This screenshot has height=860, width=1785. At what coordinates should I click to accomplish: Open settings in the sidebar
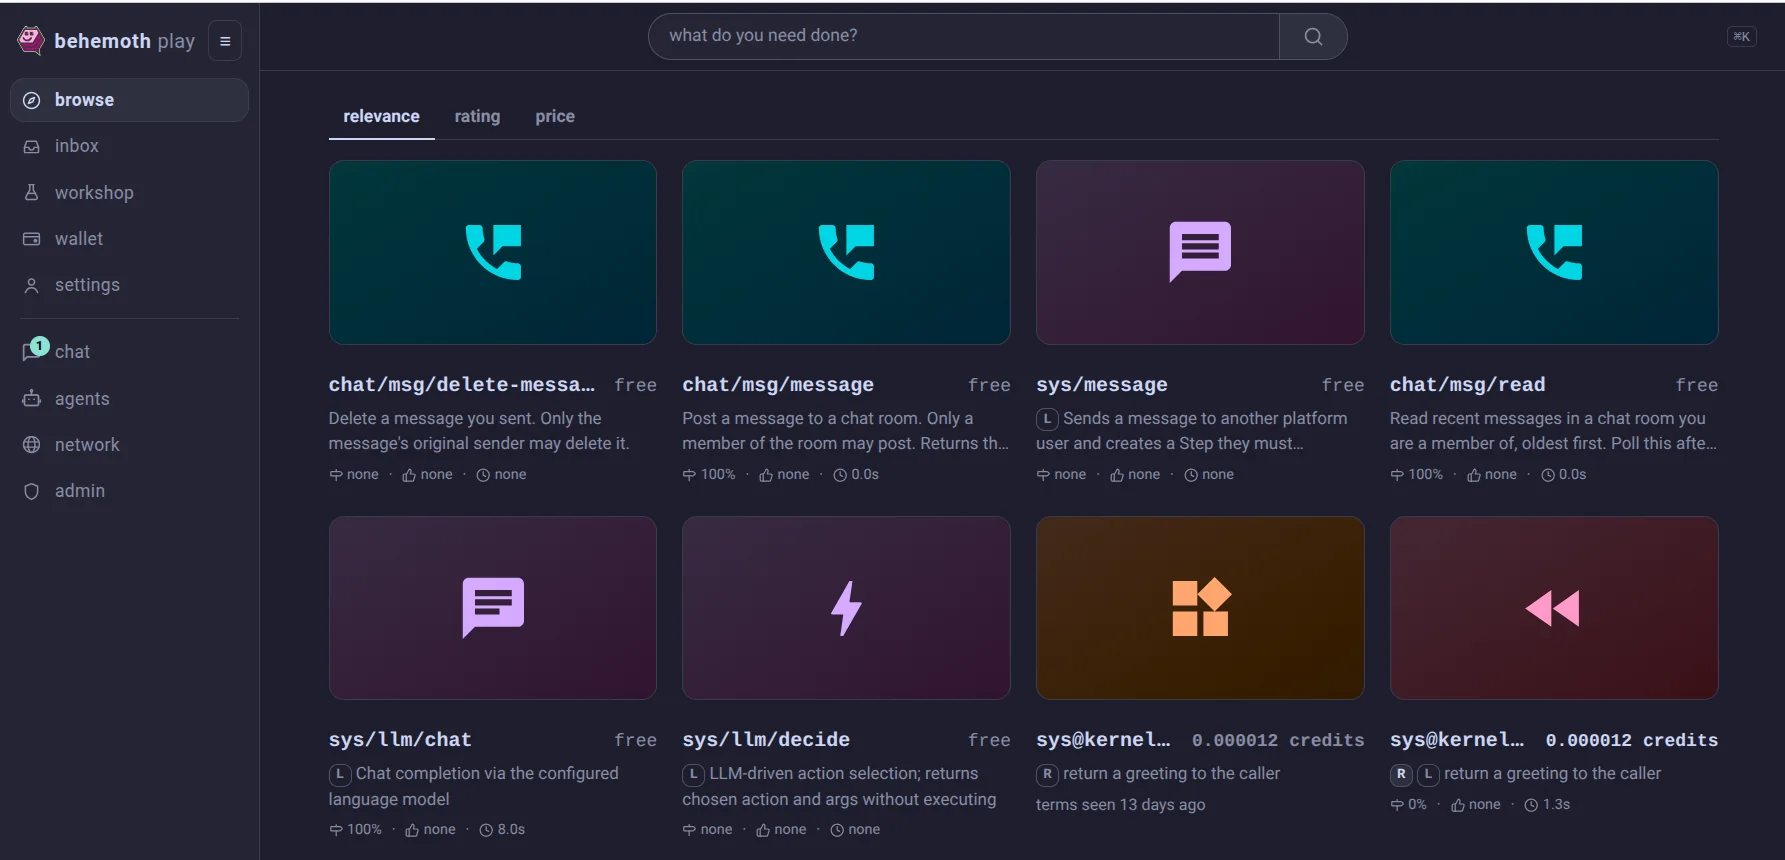click(x=129, y=285)
